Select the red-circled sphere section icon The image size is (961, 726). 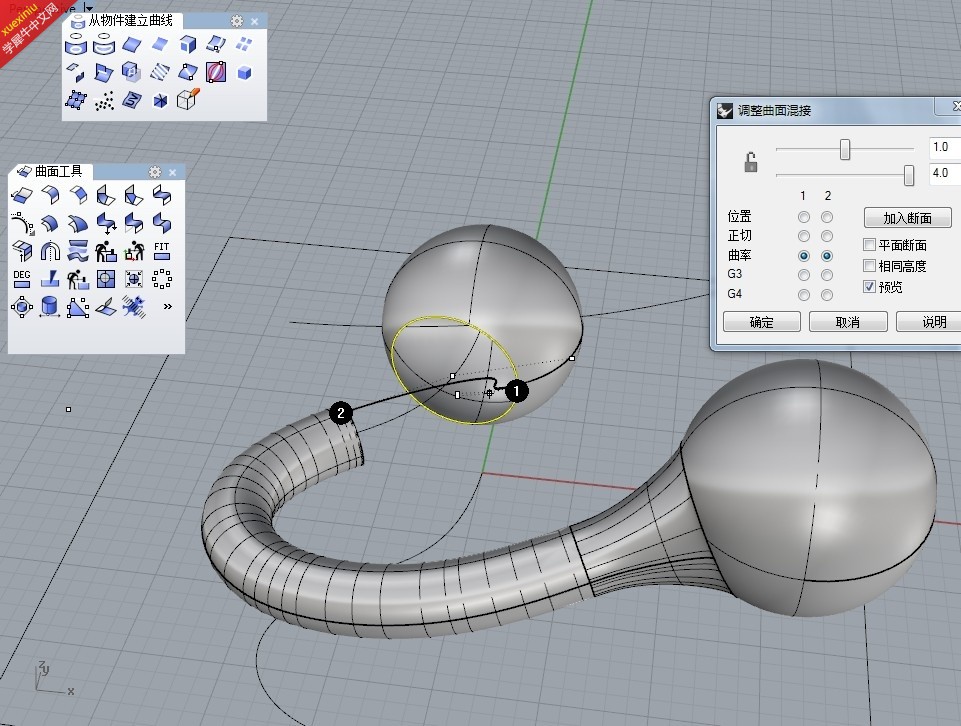click(x=216, y=72)
